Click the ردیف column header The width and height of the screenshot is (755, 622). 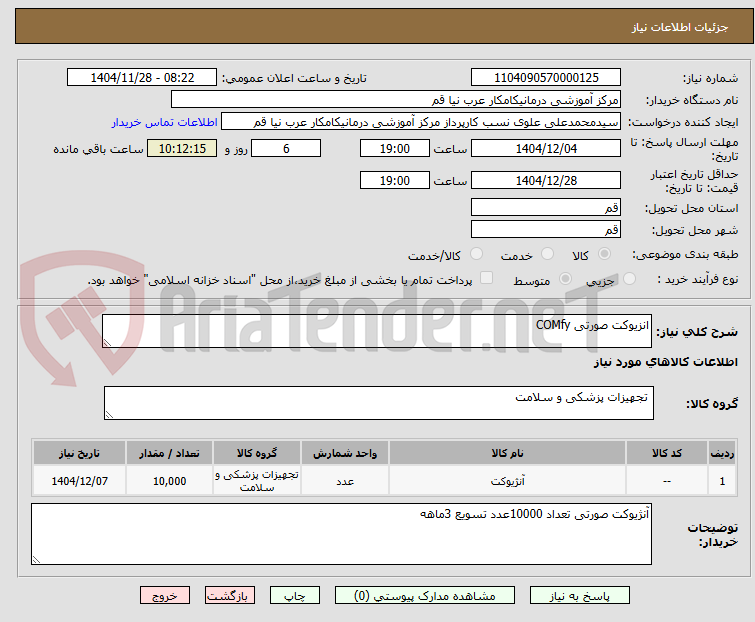[722, 453]
